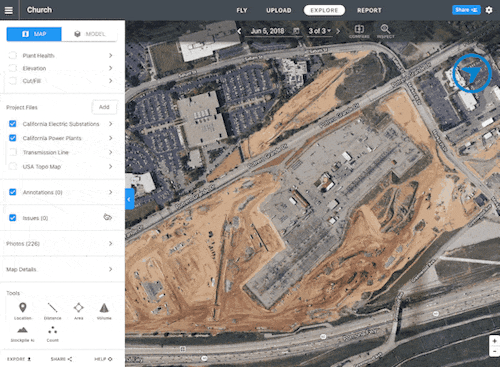The width and height of the screenshot is (500, 367).
Task: Click the Add project files button
Action: click(104, 107)
